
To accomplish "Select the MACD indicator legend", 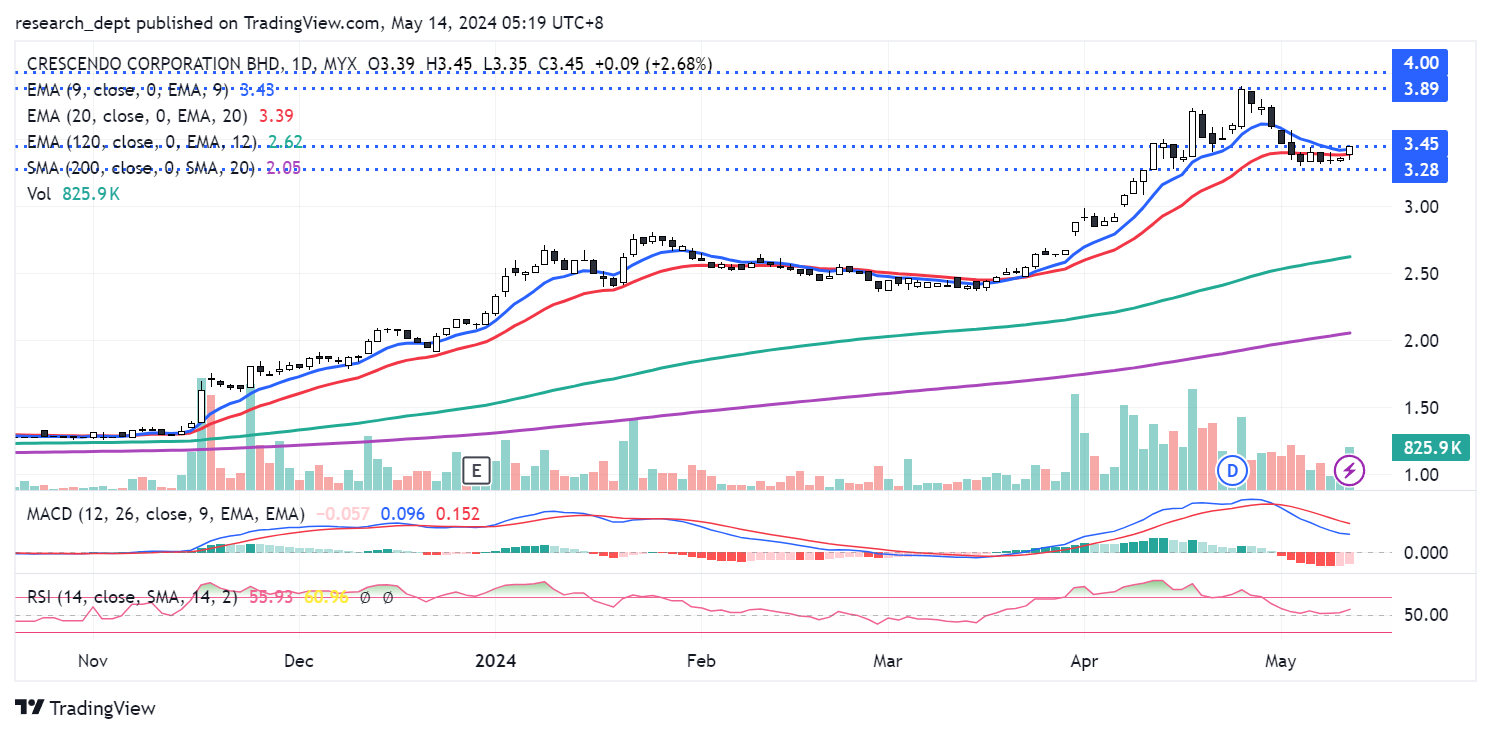I will coord(163,514).
